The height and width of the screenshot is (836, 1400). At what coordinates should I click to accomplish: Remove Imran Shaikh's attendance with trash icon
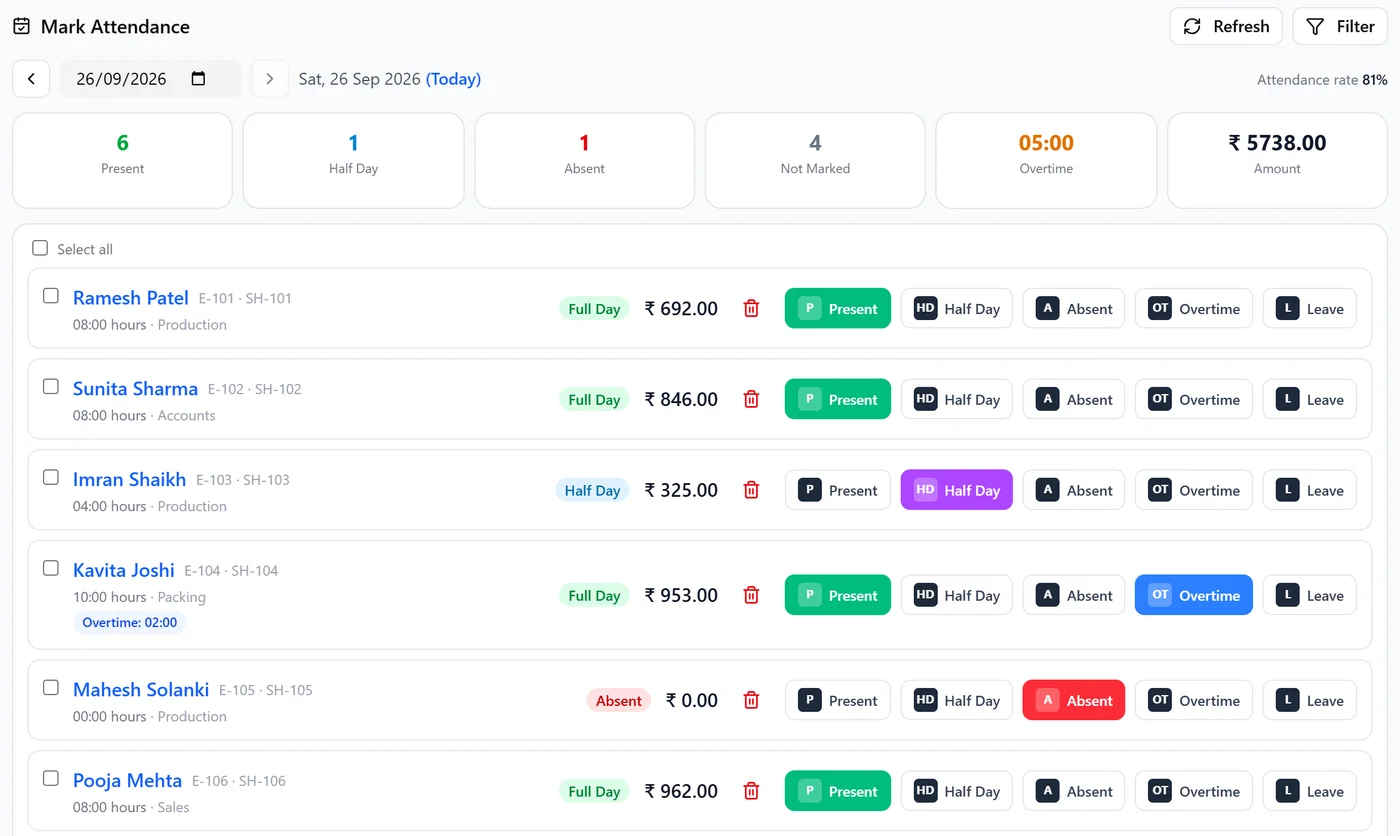(751, 490)
